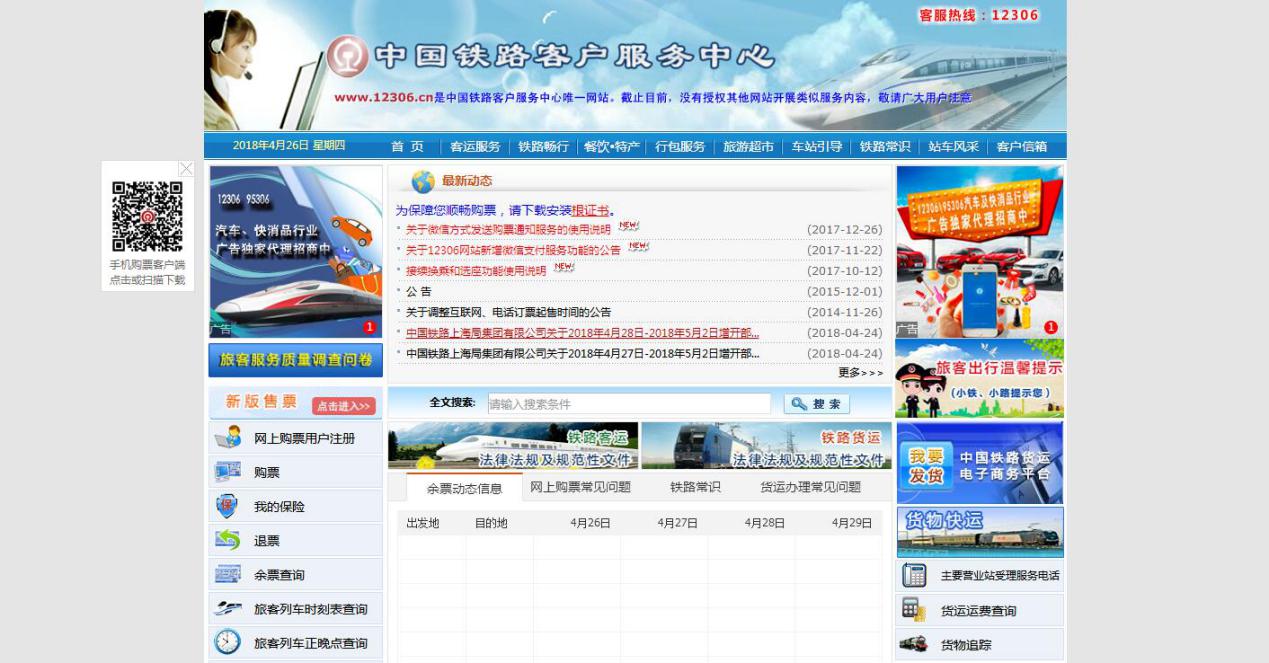This screenshot has width=1269, height=663.
Task: Click the 4月26日 column header
Action: click(590, 523)
